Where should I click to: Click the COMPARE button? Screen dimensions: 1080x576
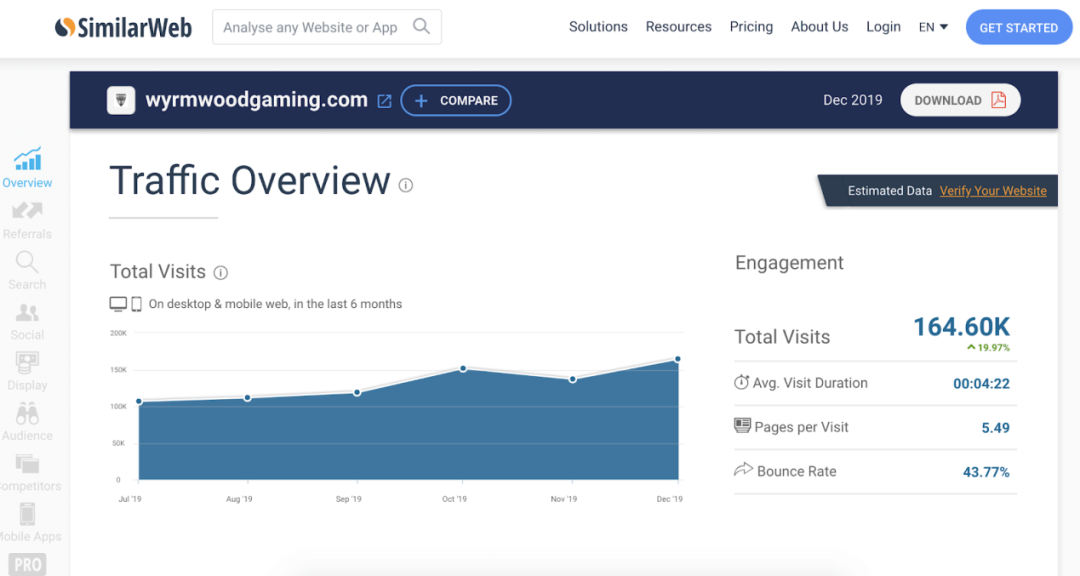(456, 101)
